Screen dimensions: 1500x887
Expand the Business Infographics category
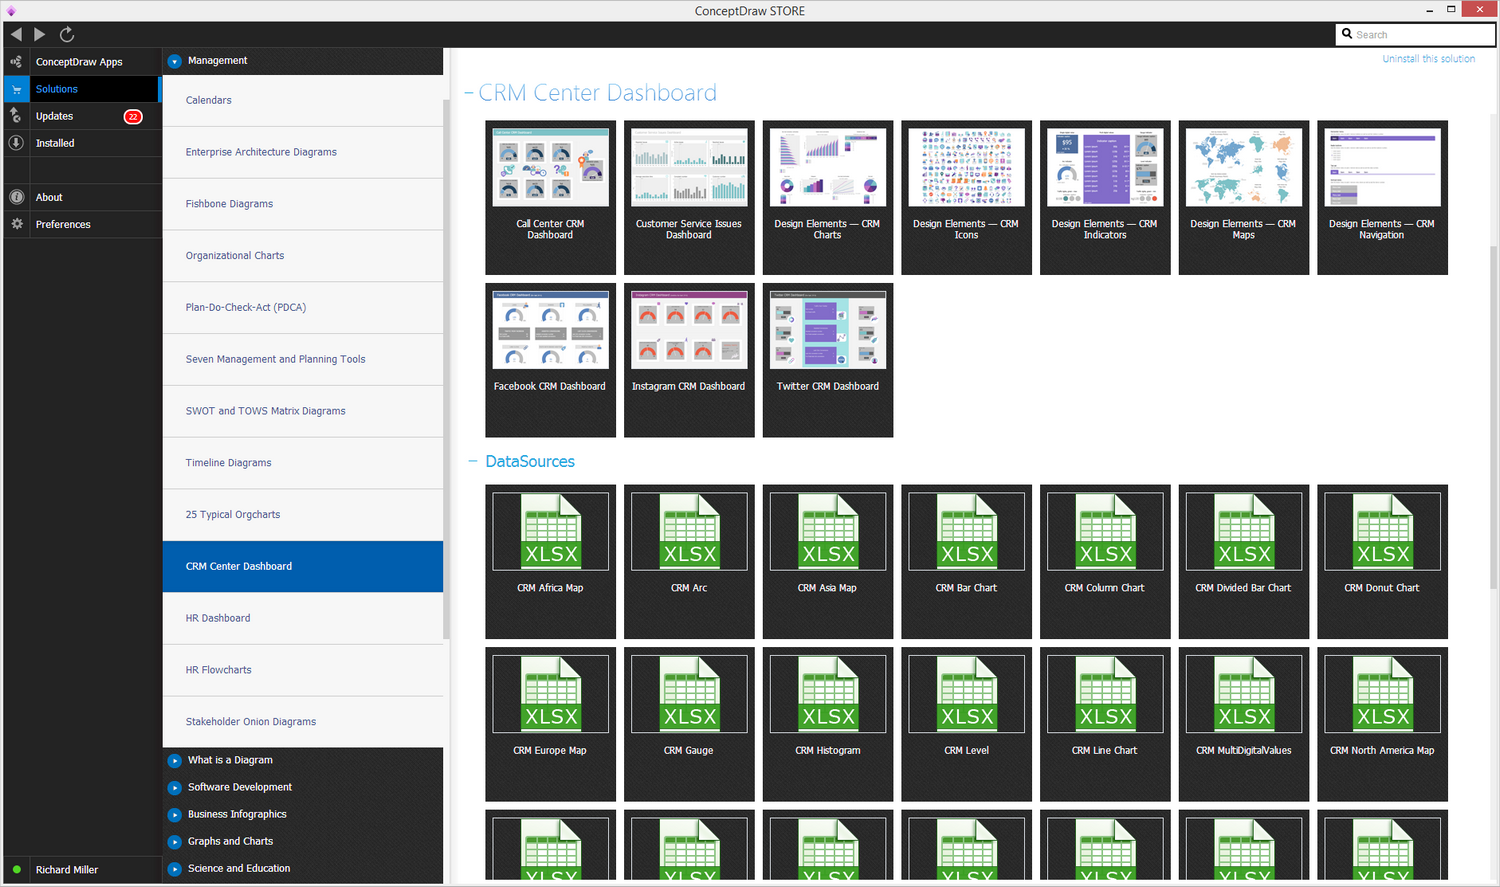[175, 815]
